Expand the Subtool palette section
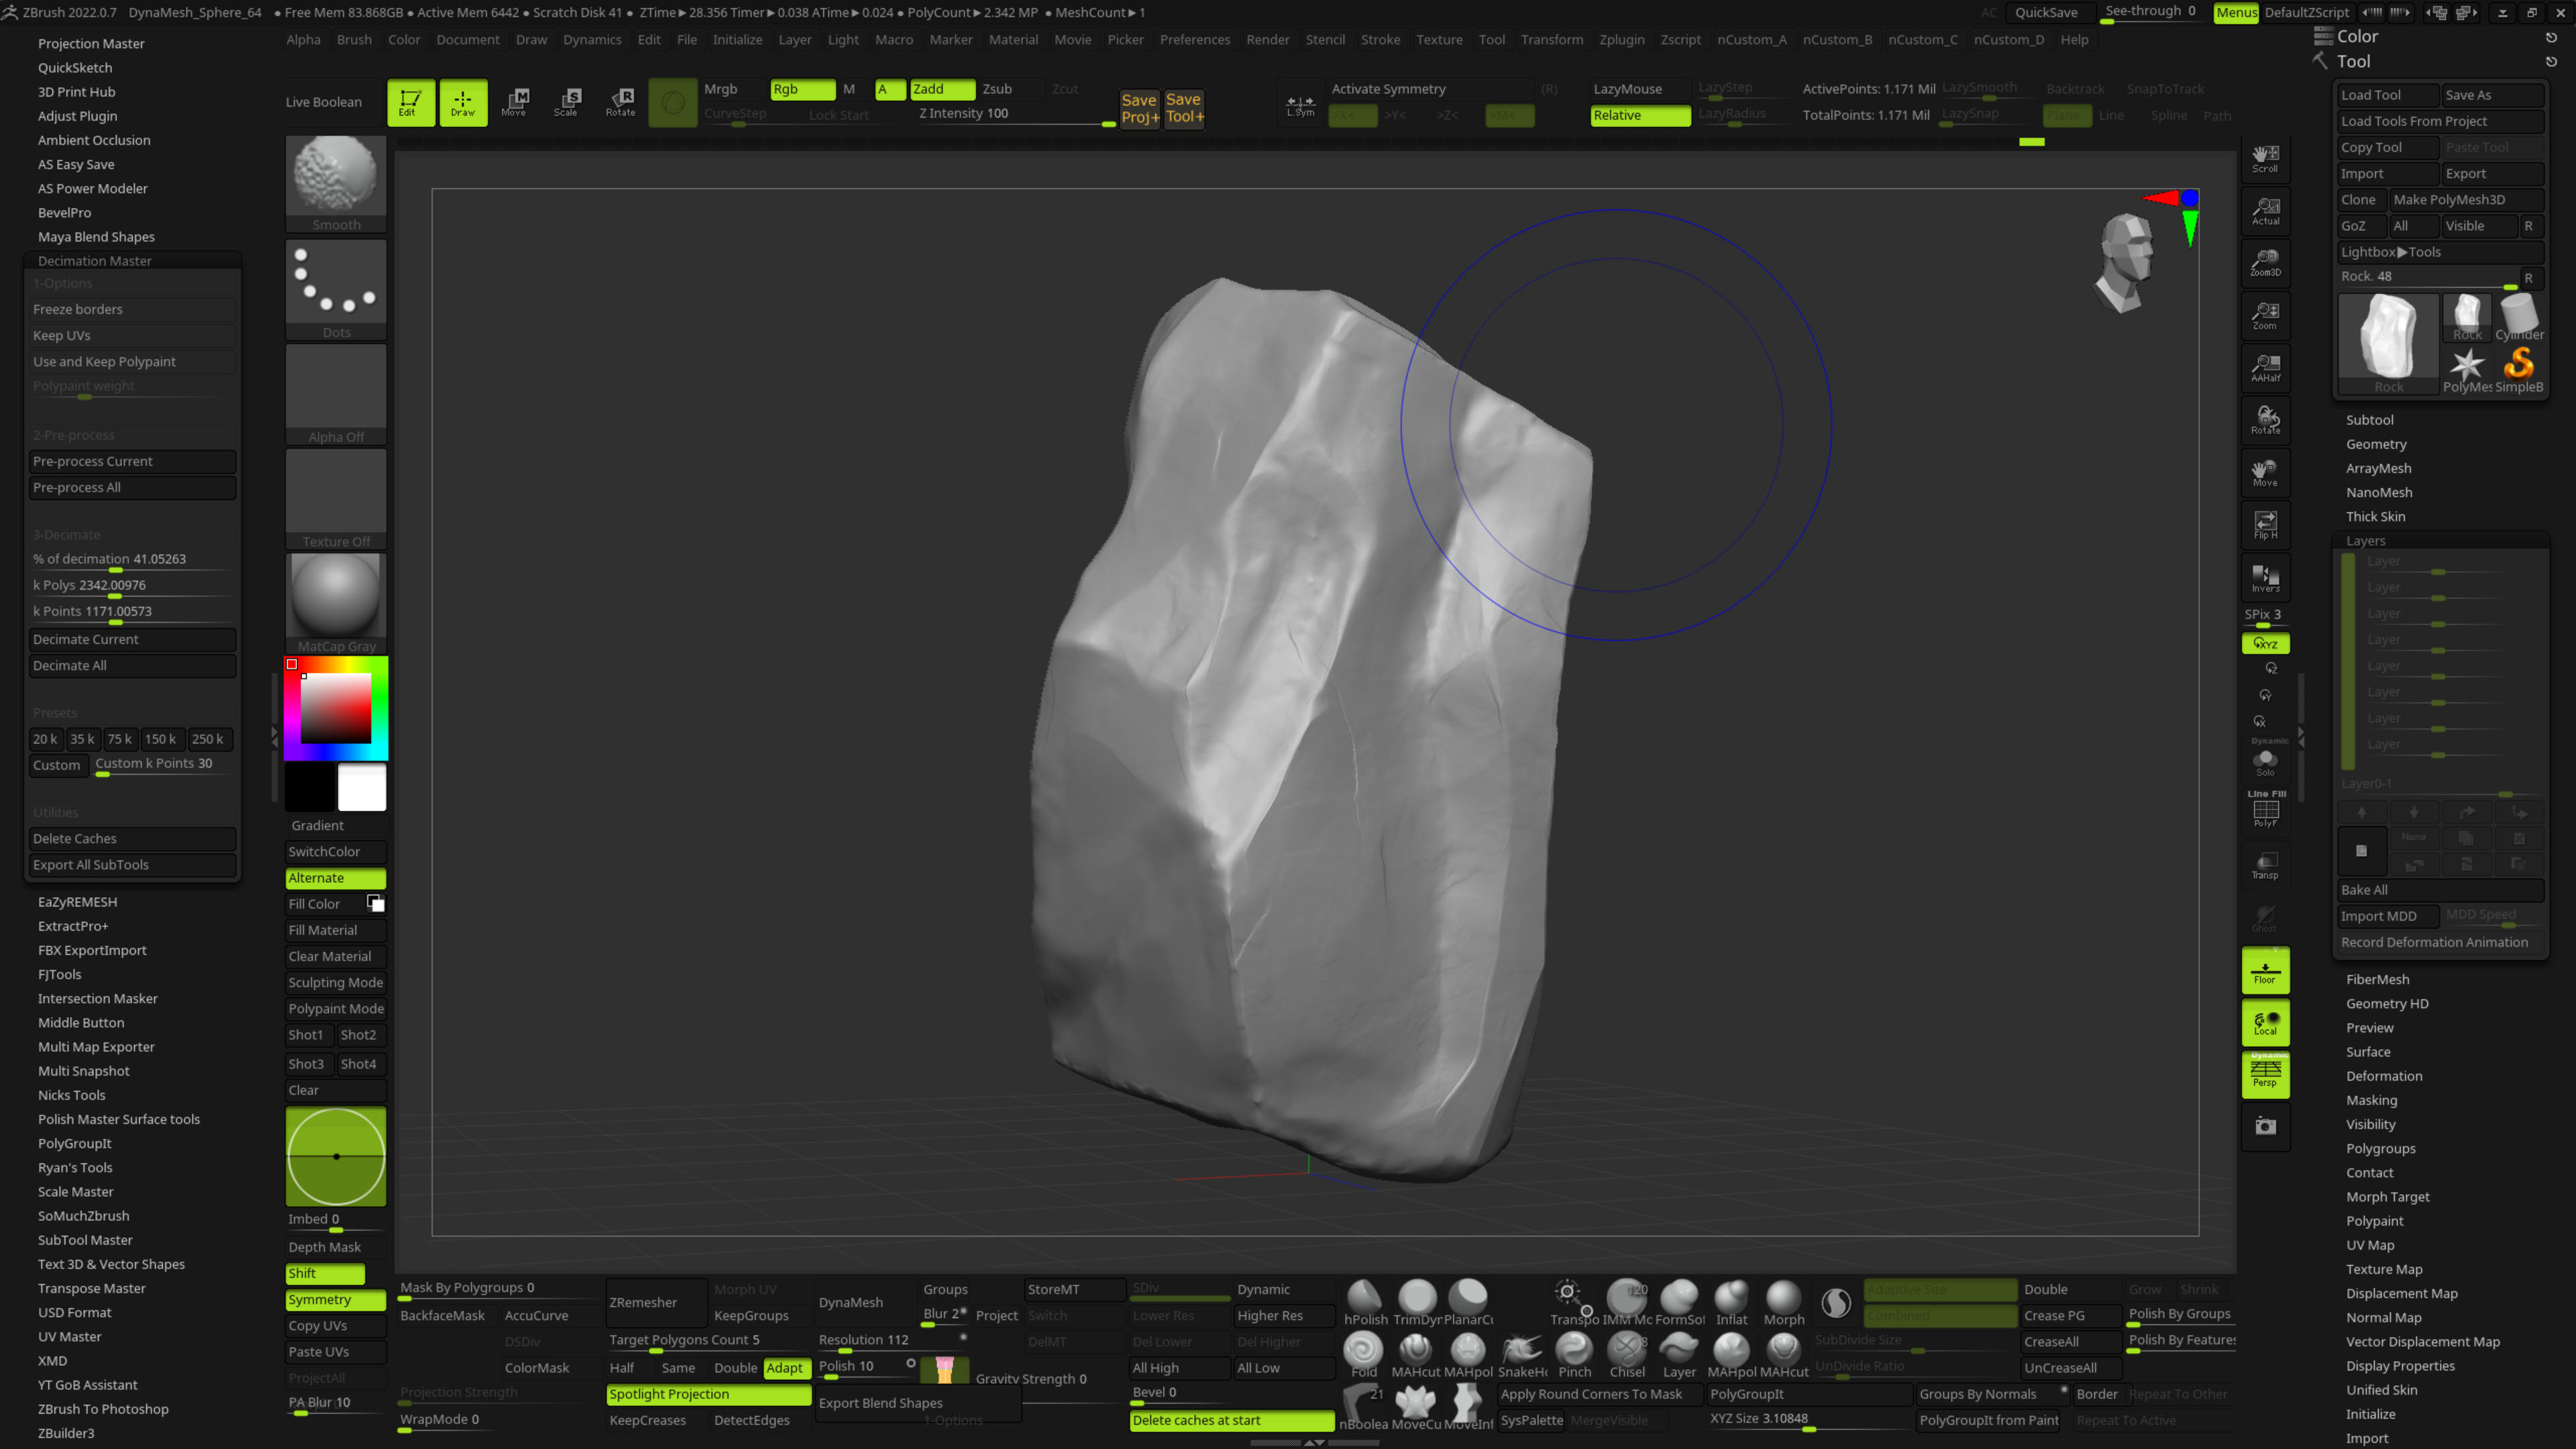The image size is (2576, 1449). click(2369, 420)
